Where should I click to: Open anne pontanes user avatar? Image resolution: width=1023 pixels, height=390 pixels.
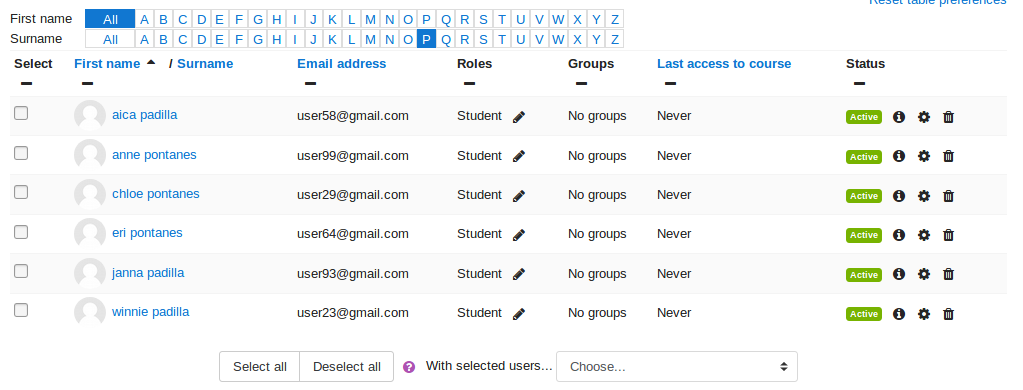(90, 155)
